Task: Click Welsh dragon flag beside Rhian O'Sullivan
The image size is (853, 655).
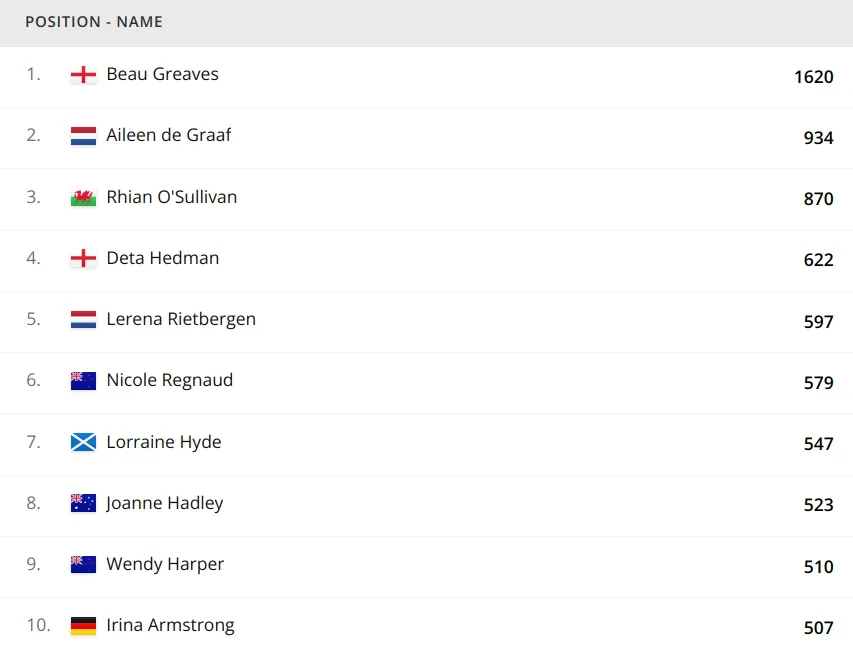Action: (83, 197)
